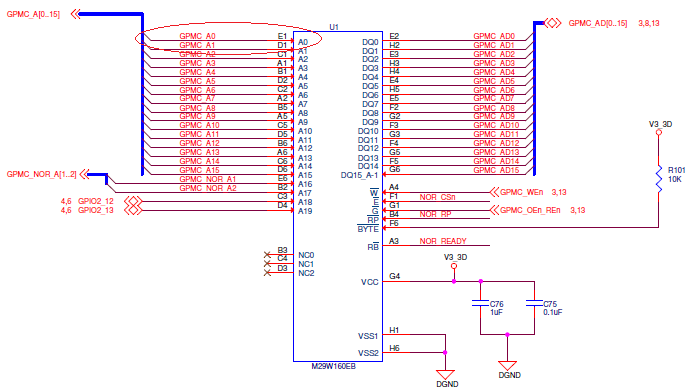
Task: Select the VSS2 pin name
Action: click(x=368, y=353)
